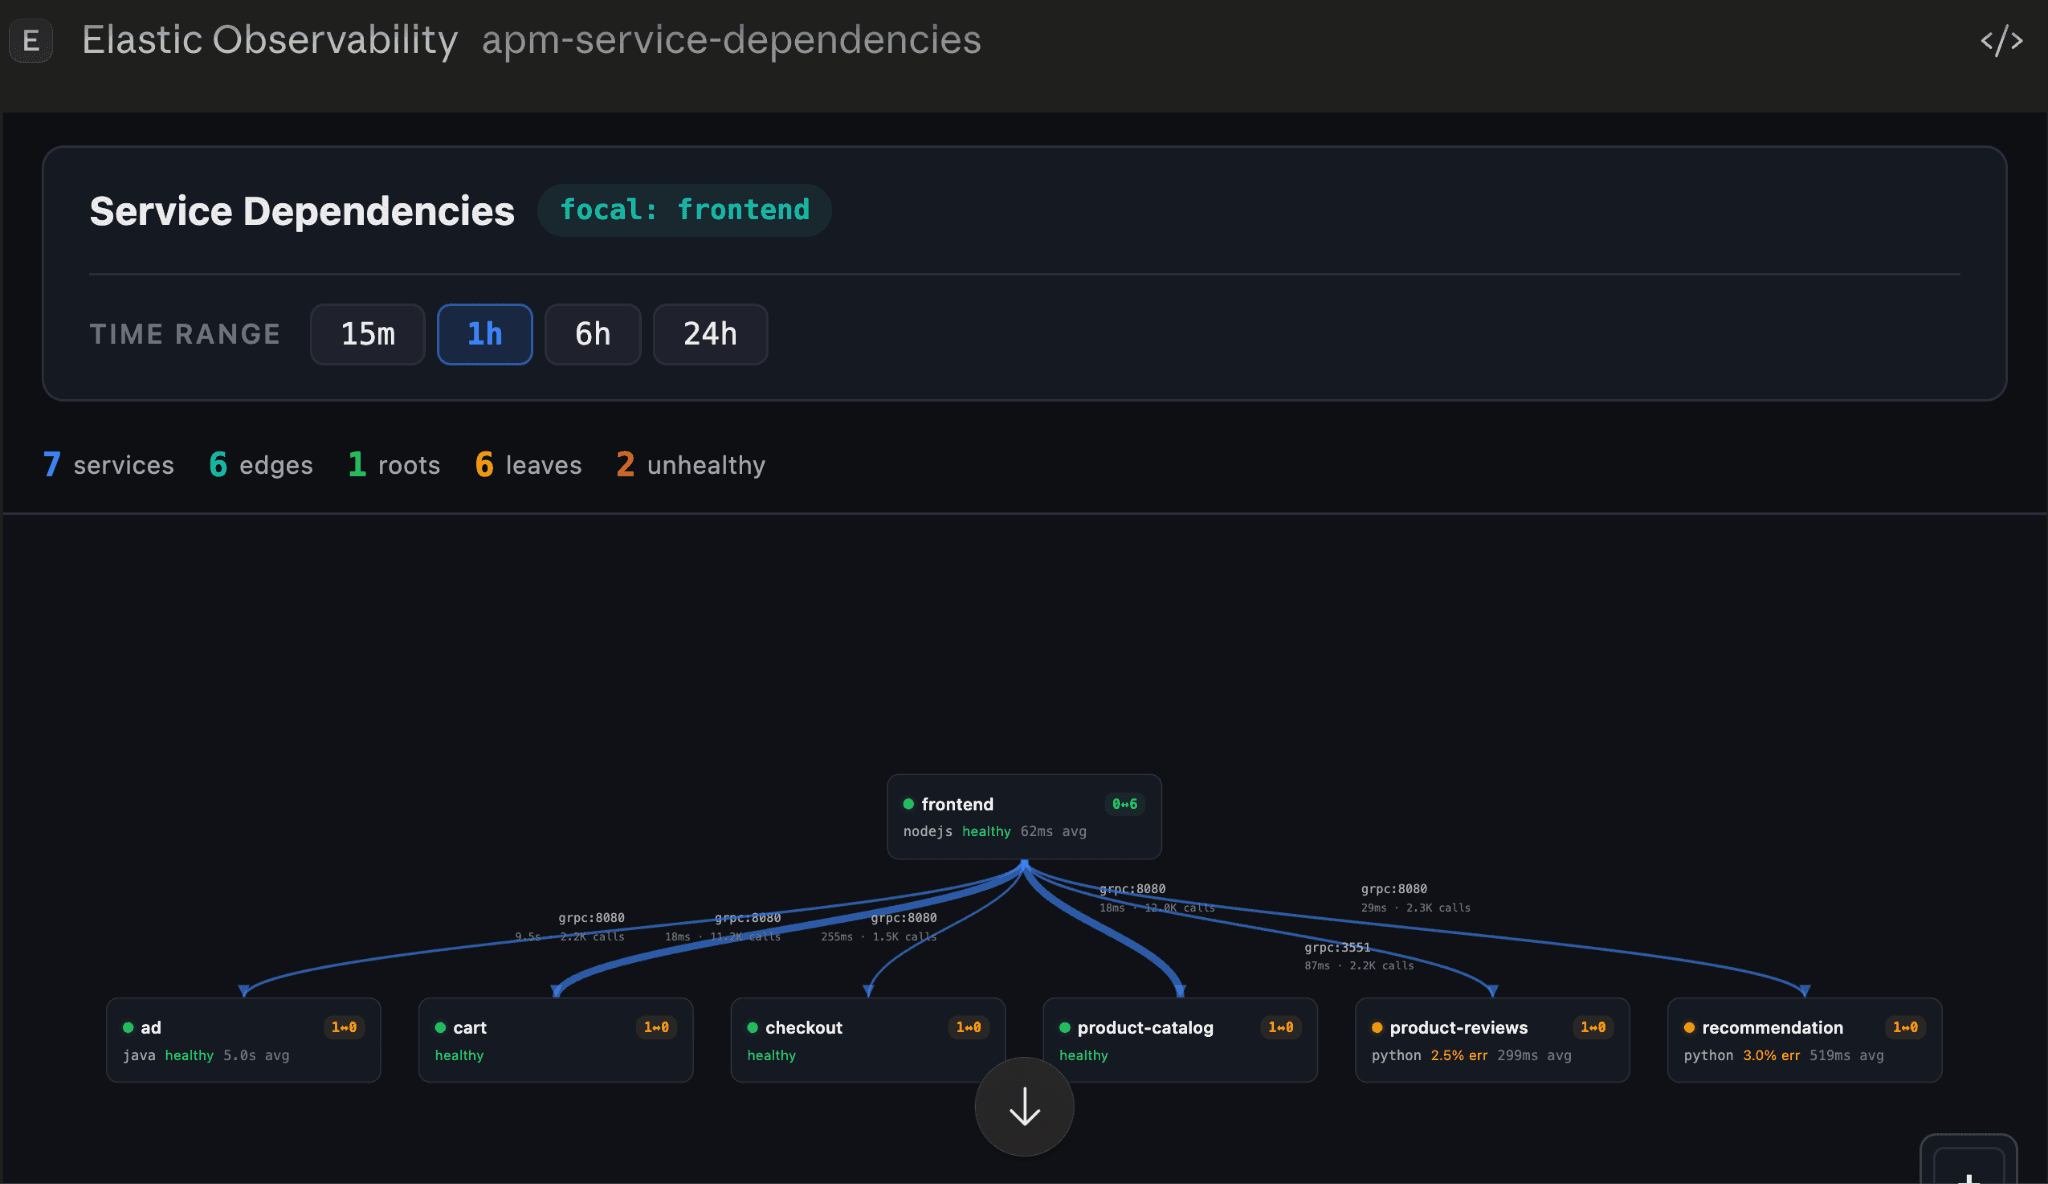Click the frontend 0↔6 edge badge
This screenshot has height=1184, width=2048.
click(1124, 804)
